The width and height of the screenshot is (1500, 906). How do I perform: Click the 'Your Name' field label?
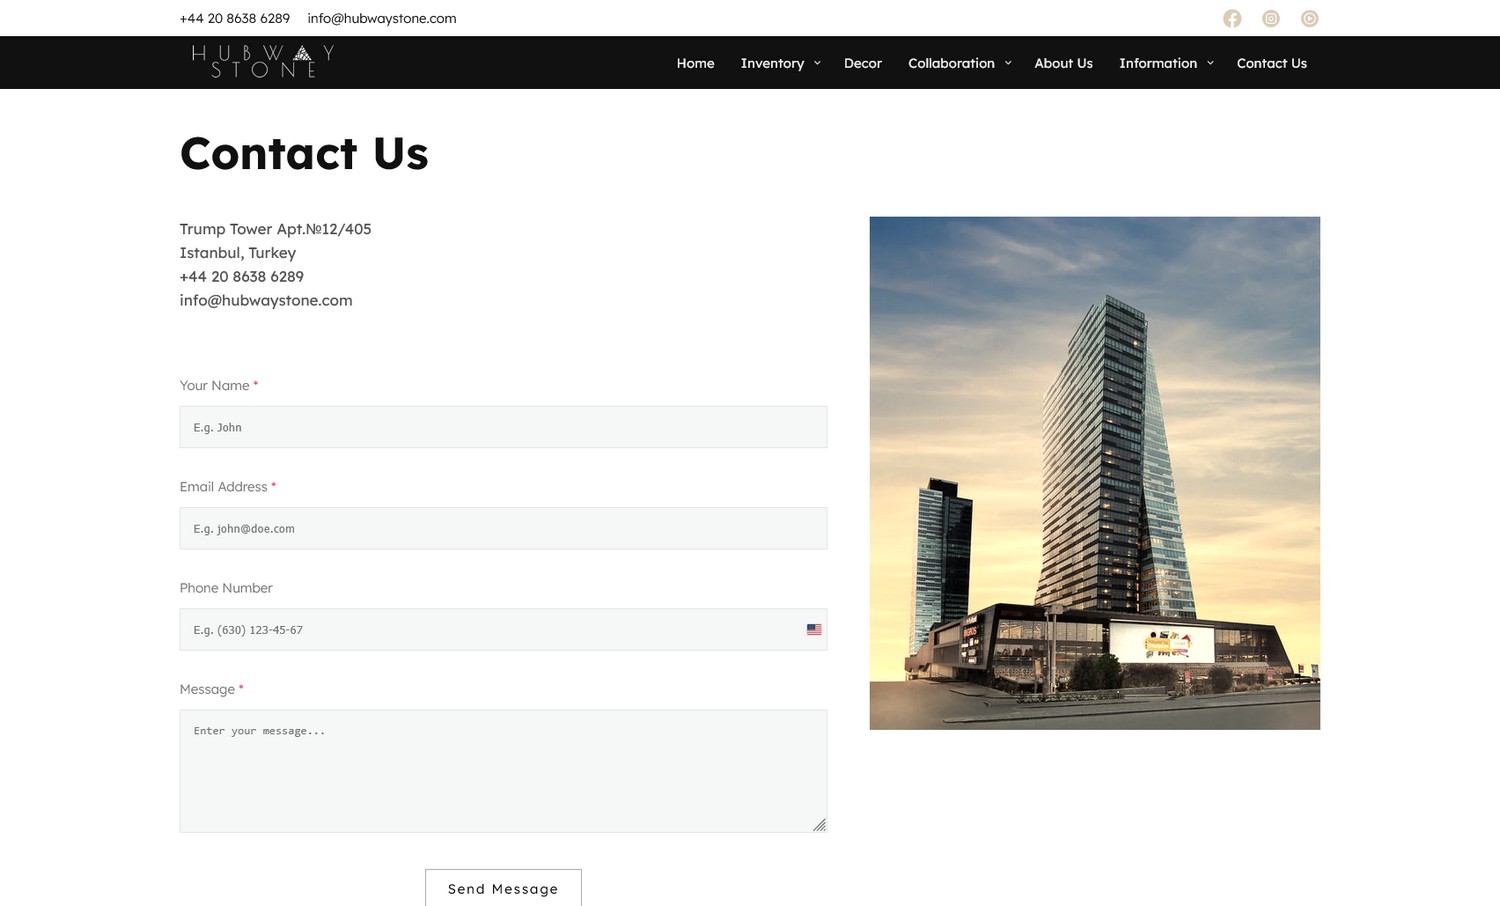215,385
